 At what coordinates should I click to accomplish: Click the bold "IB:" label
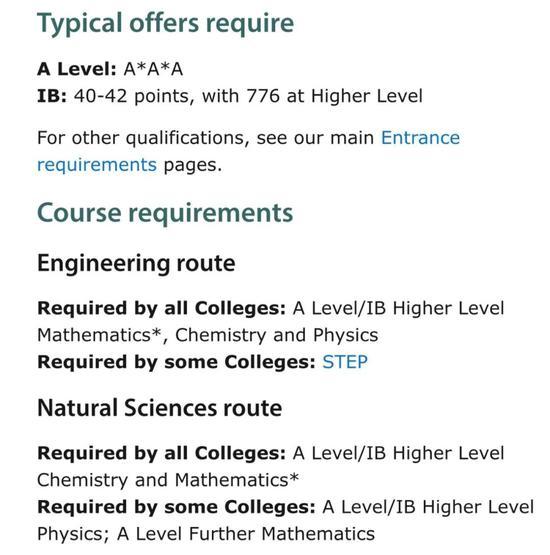(52, 96)
